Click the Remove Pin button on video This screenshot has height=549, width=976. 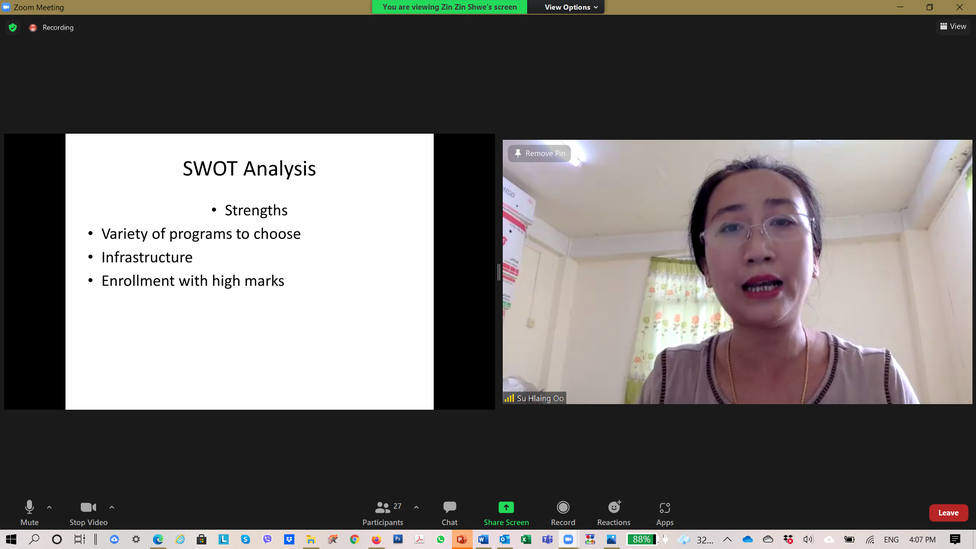tap(539, 153)
